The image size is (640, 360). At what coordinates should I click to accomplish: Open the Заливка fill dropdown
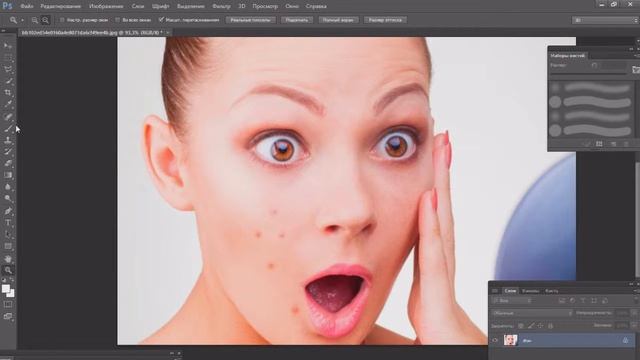[x=634, y=325]
